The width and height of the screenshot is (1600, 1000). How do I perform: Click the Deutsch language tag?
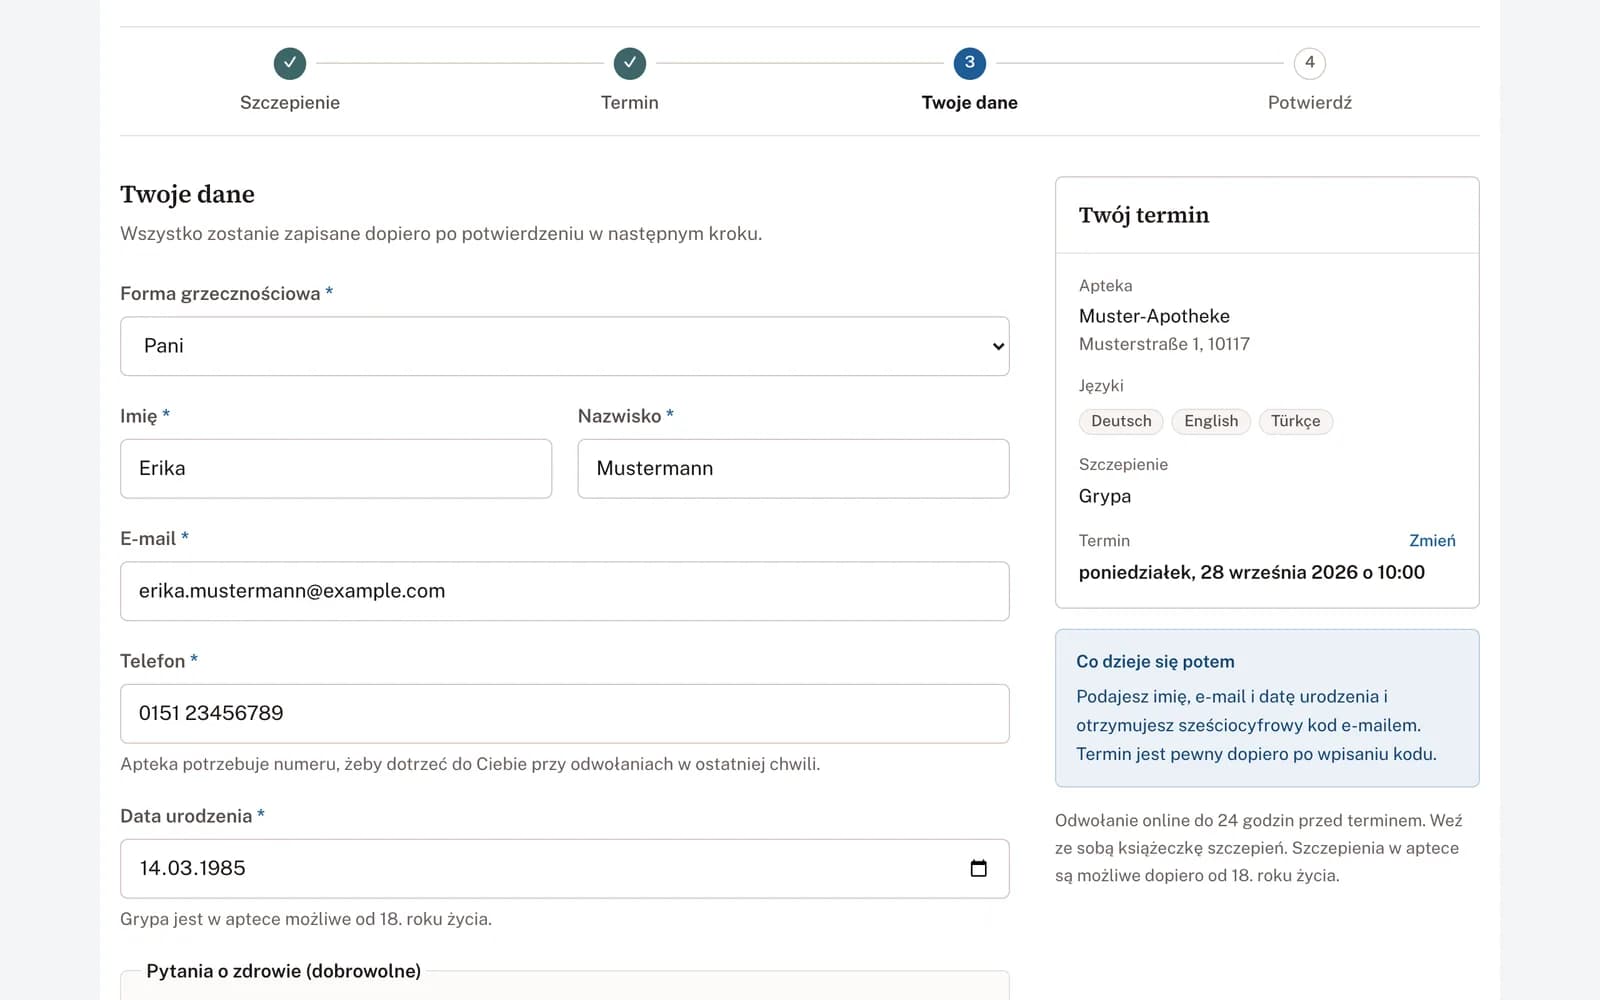pos(1121,421)
